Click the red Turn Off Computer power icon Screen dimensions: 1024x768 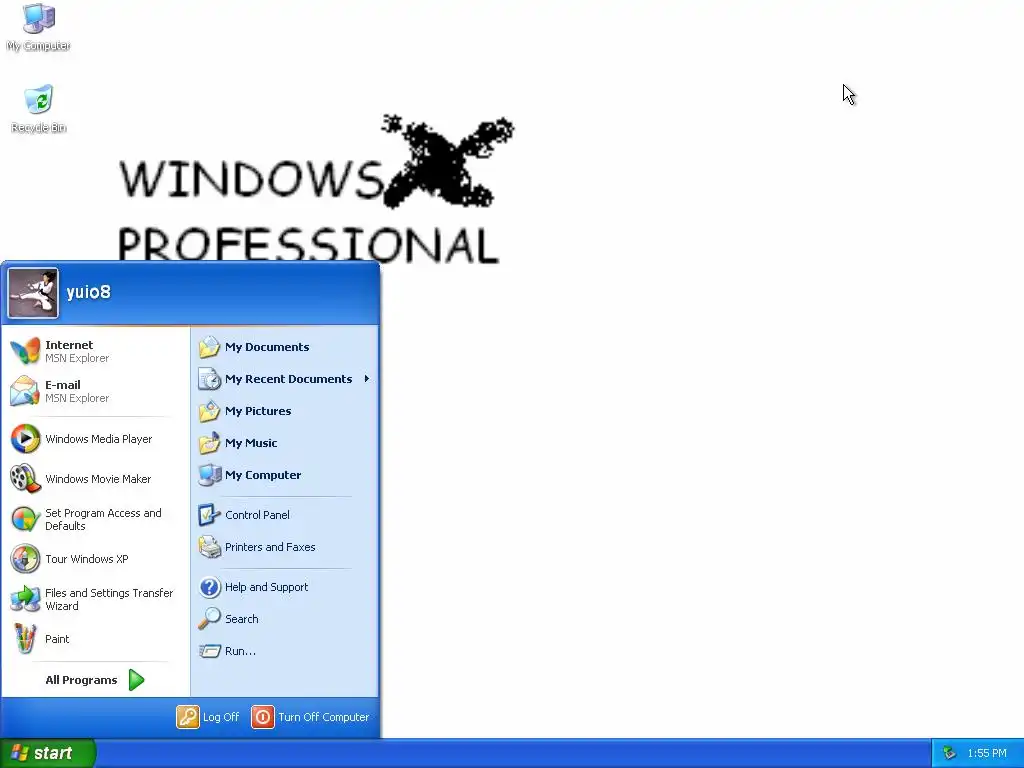click(263, 717)
